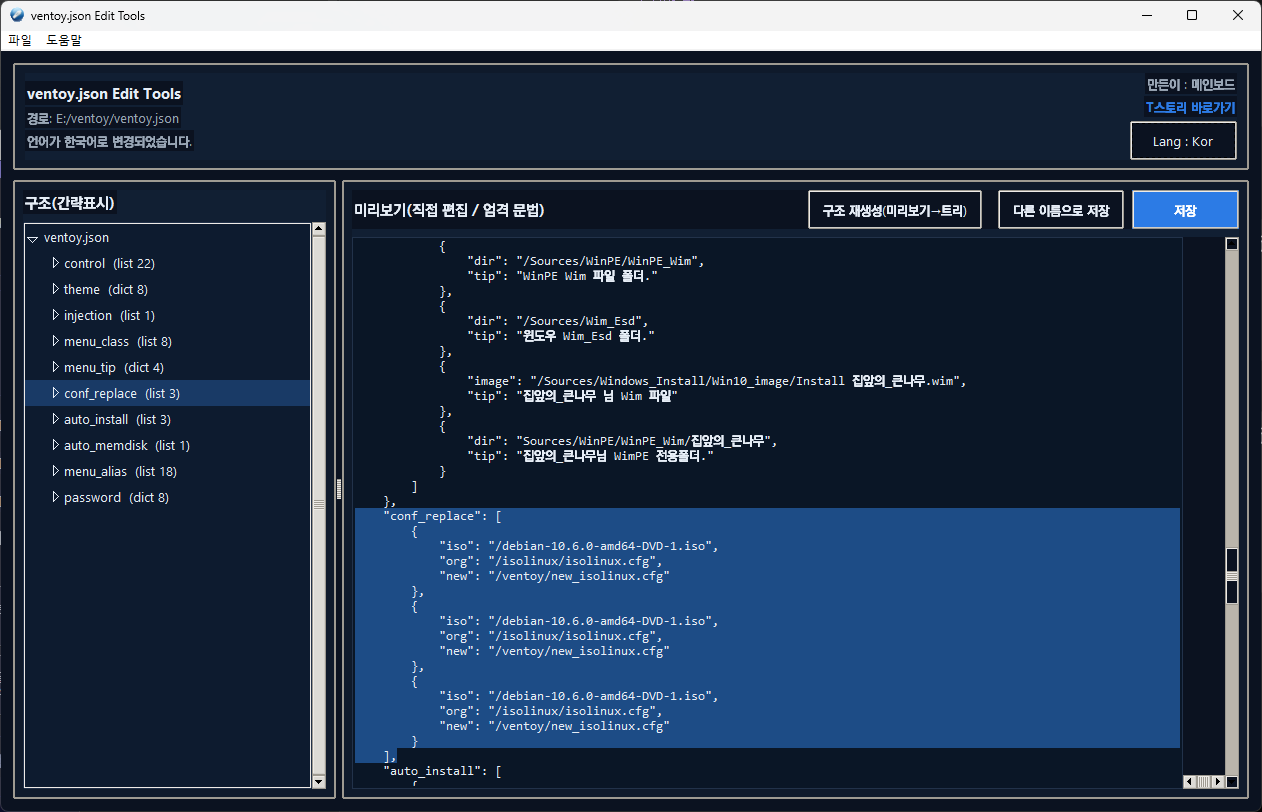Select the password (dict 8) tree row
This screenshot has height=812, width=1262.
click(x=167, y=497)
